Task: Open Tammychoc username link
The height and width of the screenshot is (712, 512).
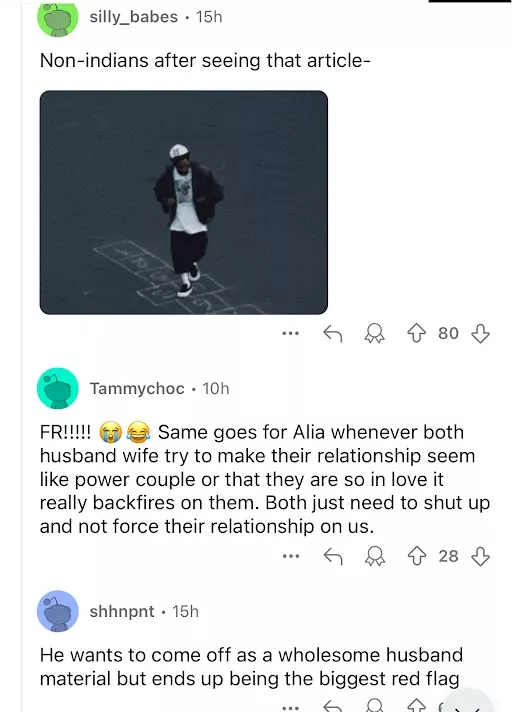Action: (137, 389)
